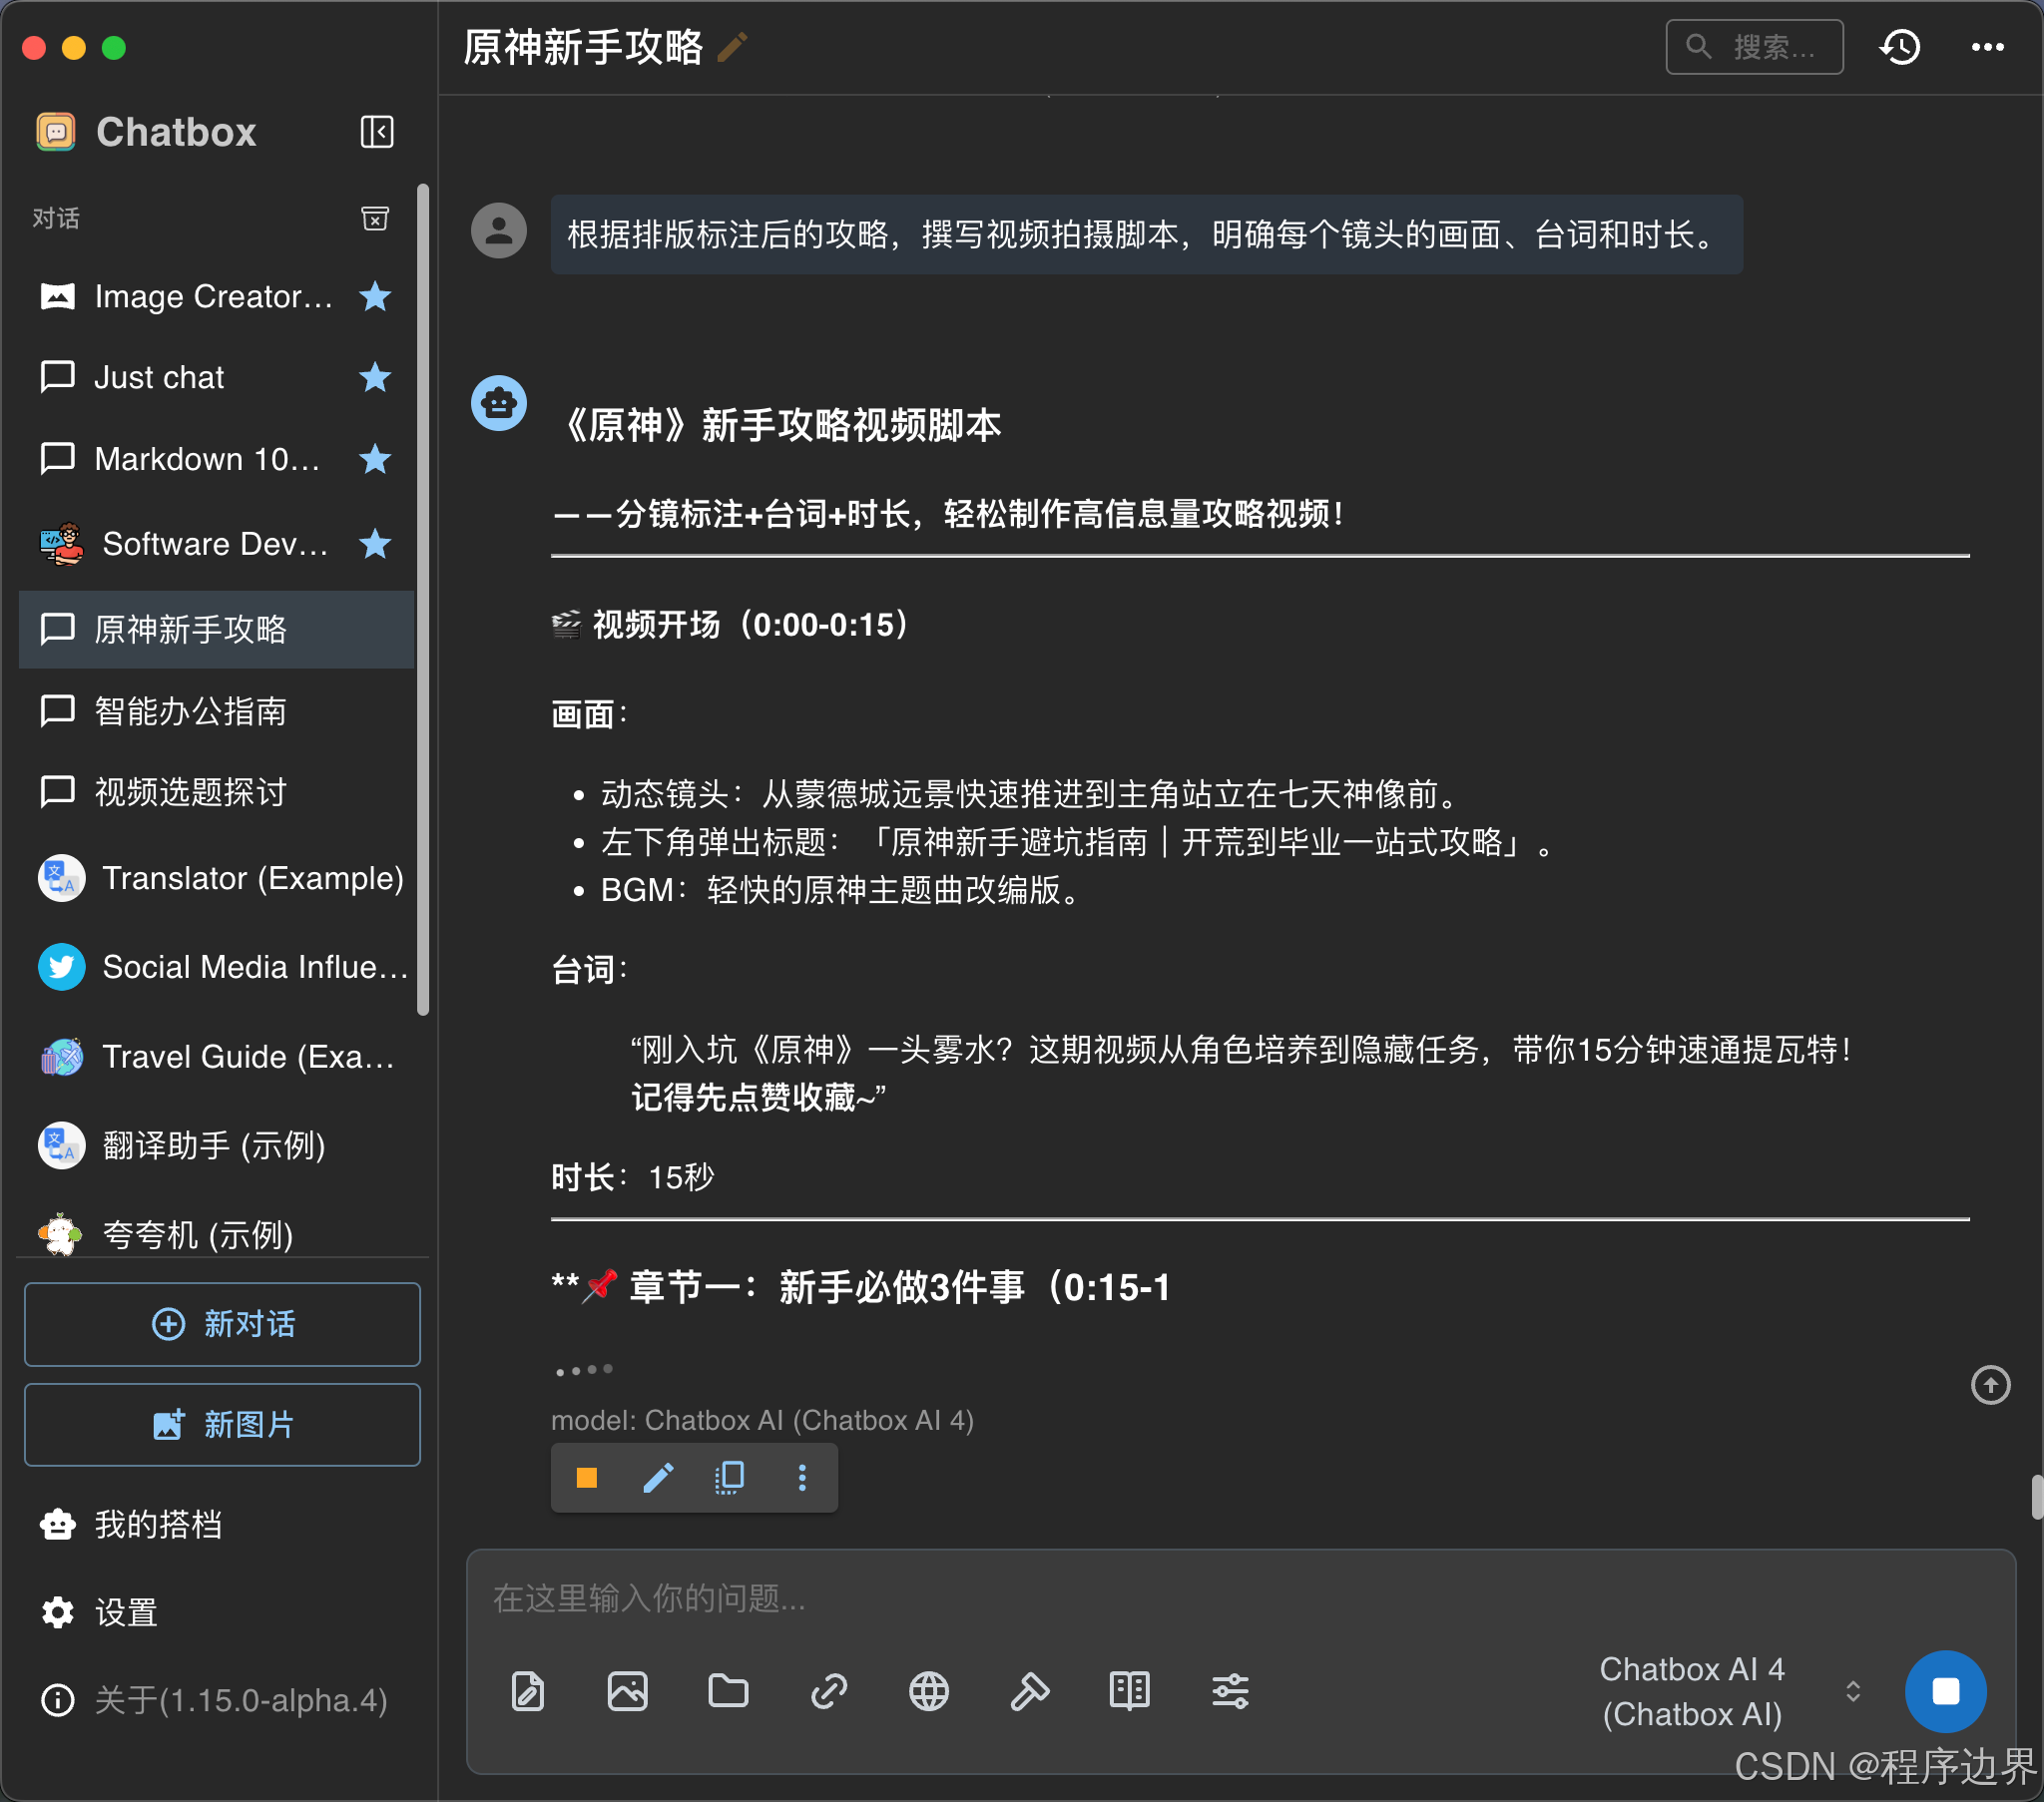
Task: Click the user message about 视频拍摄脚本
Action: [1146, 235]
